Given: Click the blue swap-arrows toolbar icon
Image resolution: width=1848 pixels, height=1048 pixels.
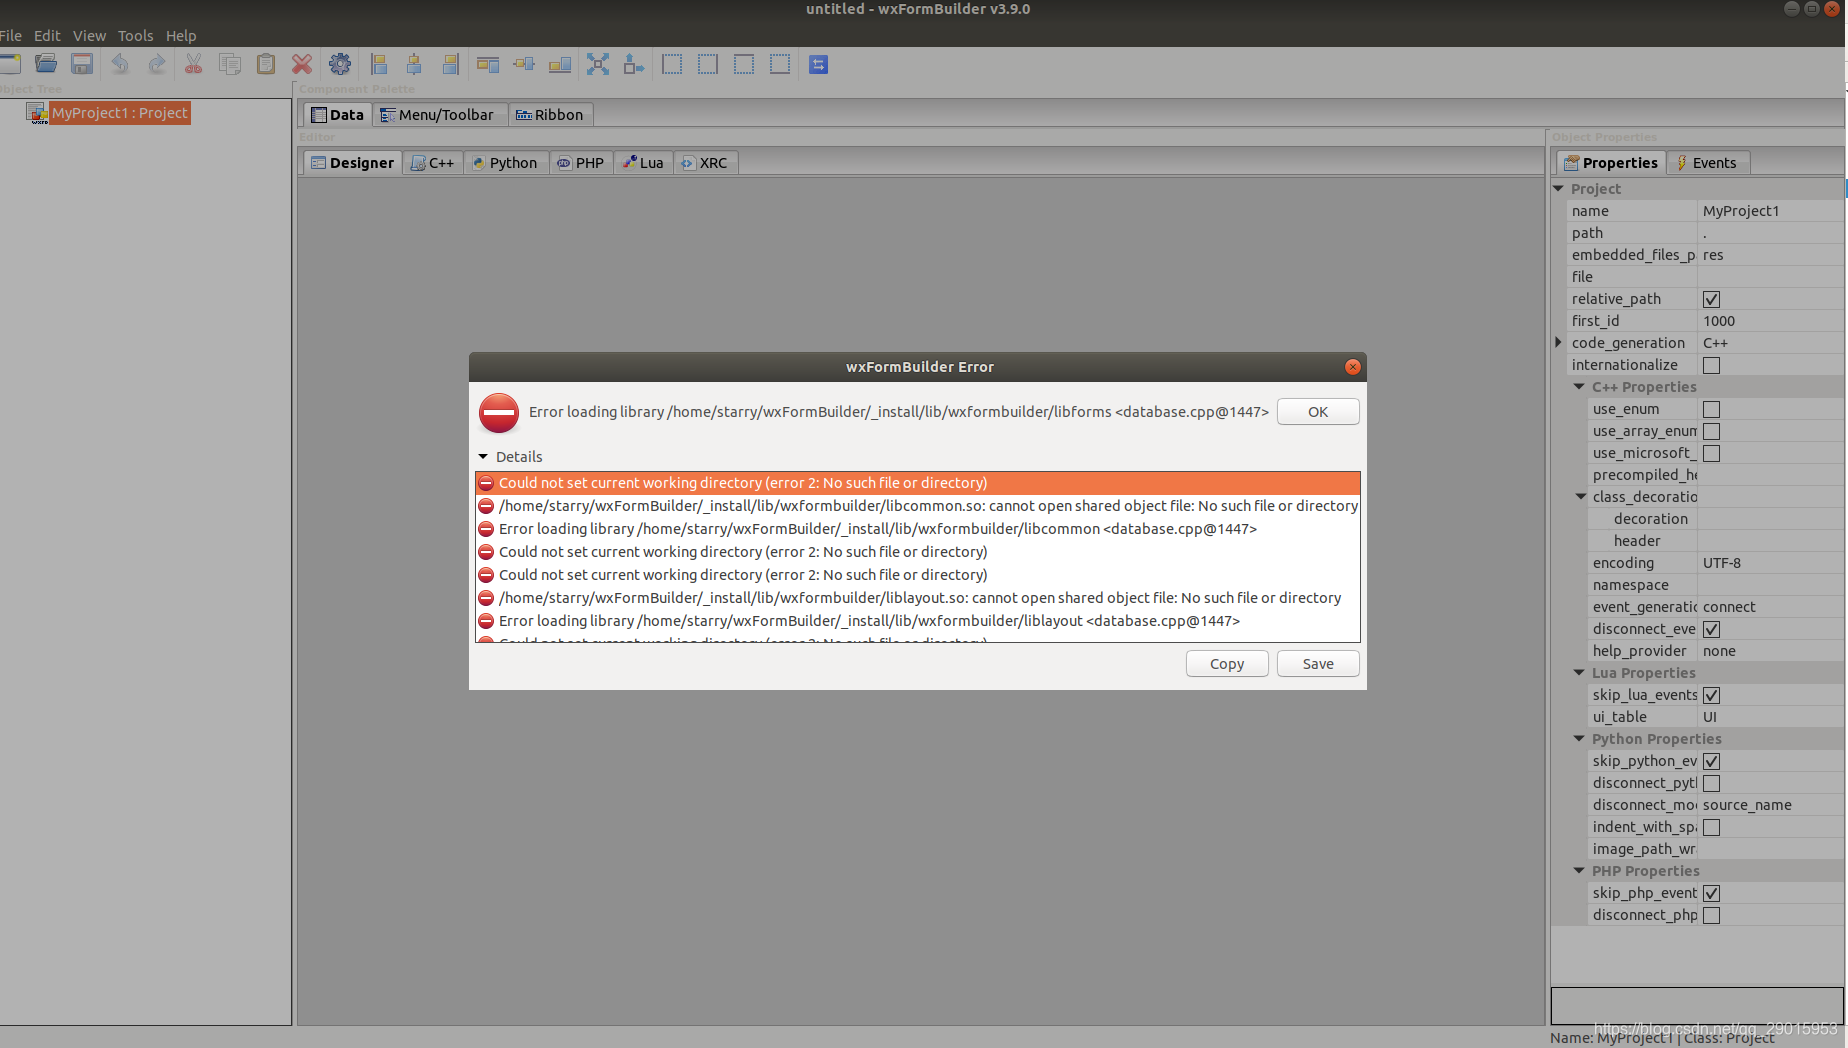Looking at the screenshot, I should 818,64.
